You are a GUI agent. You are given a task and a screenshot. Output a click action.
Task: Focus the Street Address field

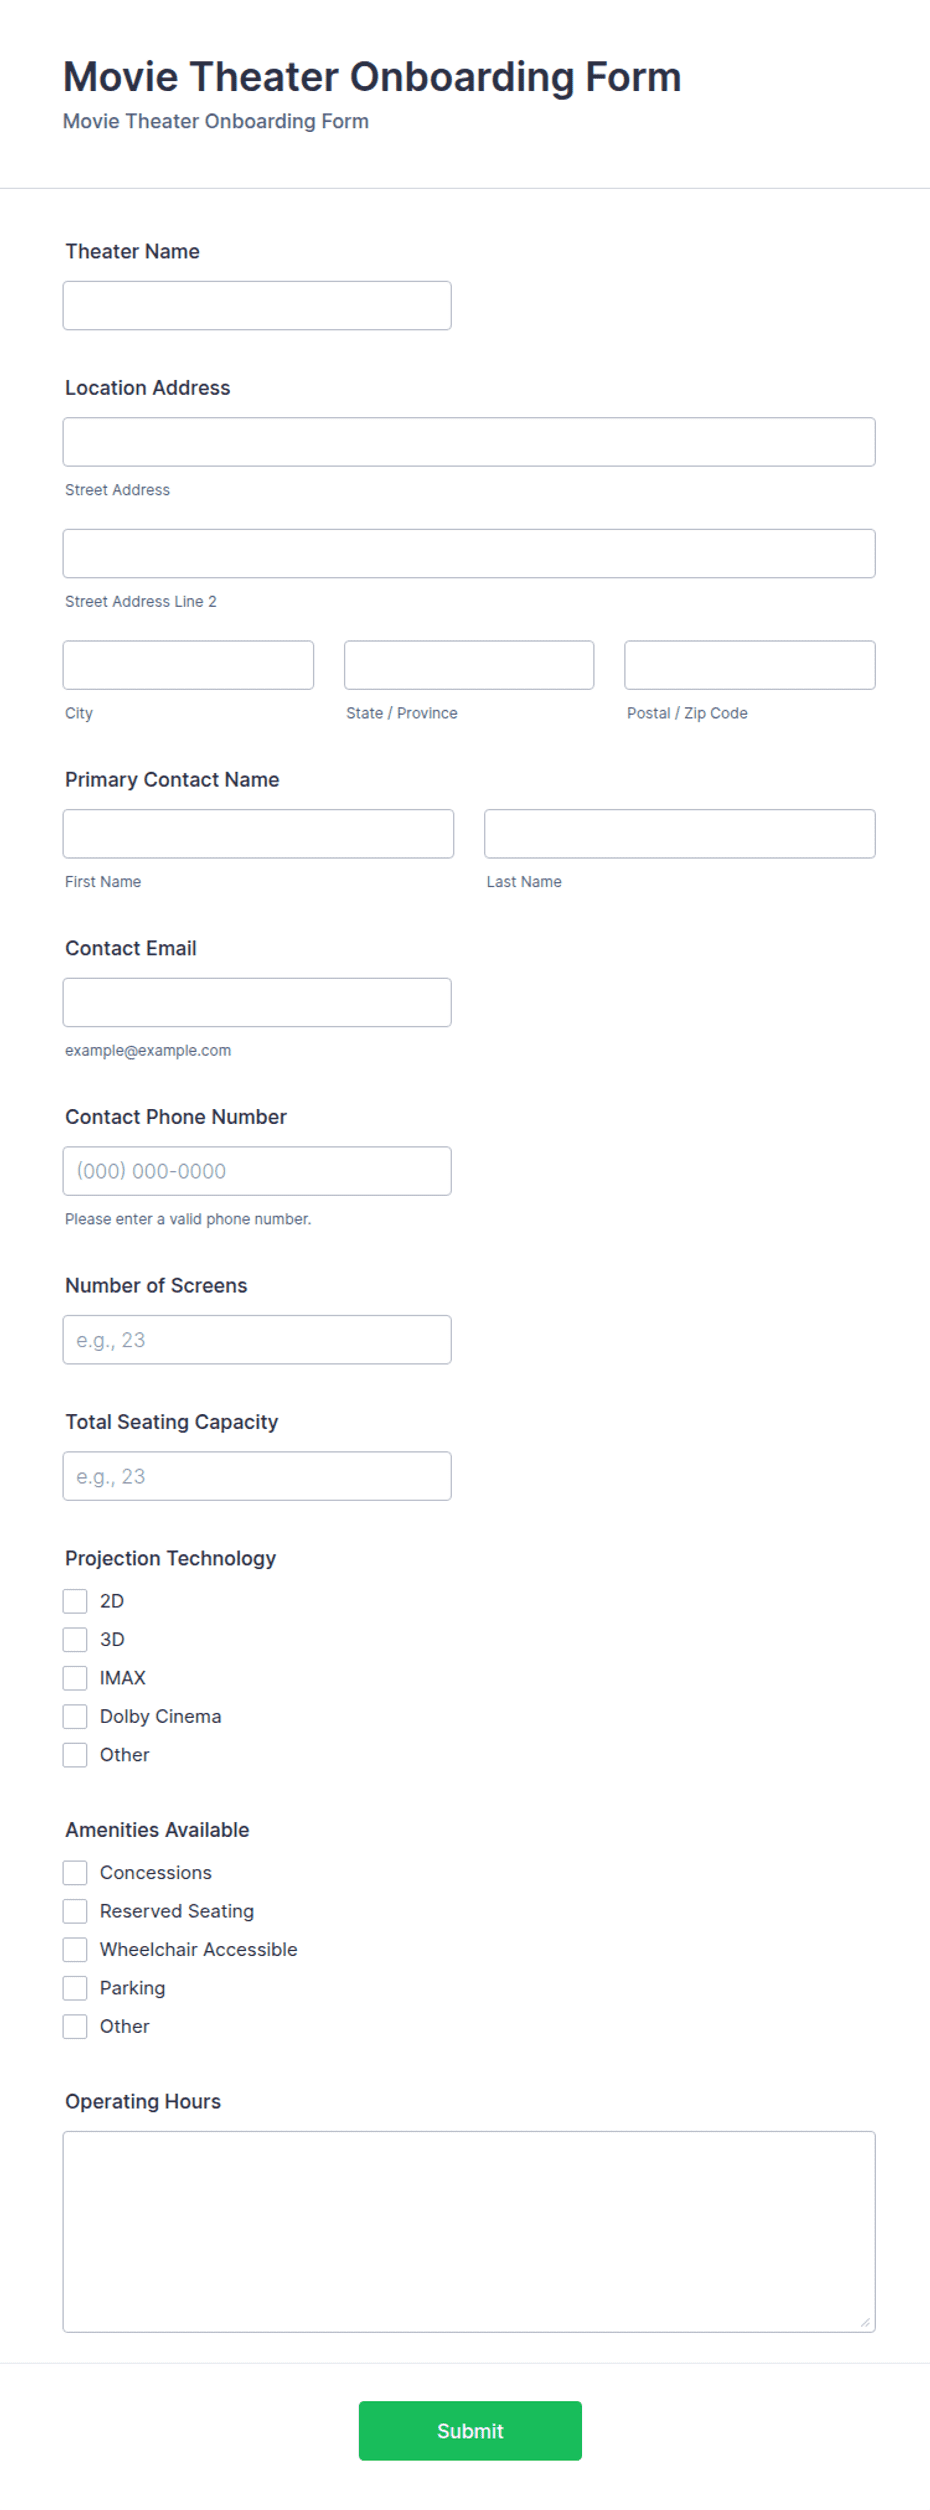469,442
